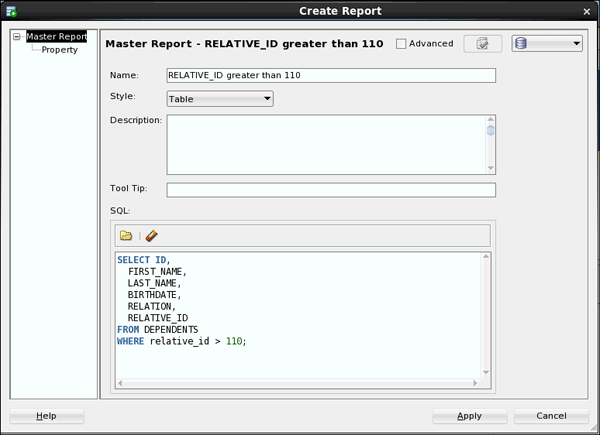Click SQL editor horizontal scroll right arrow

(475, 383)
